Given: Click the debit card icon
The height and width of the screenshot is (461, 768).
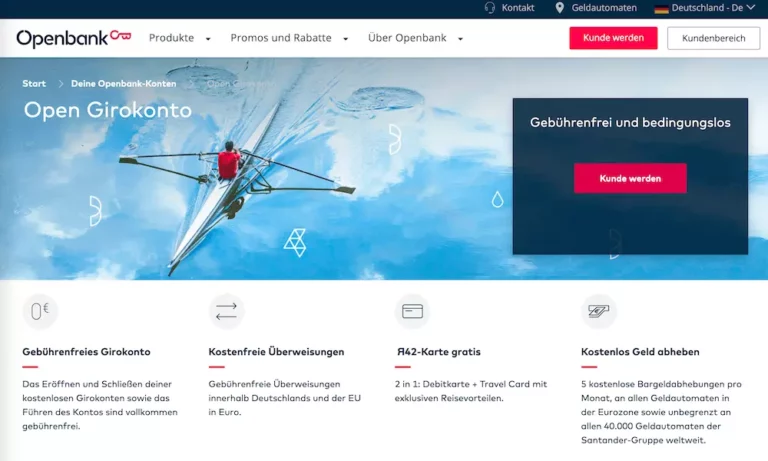Looking at the screenshot, I should [412, 311].
